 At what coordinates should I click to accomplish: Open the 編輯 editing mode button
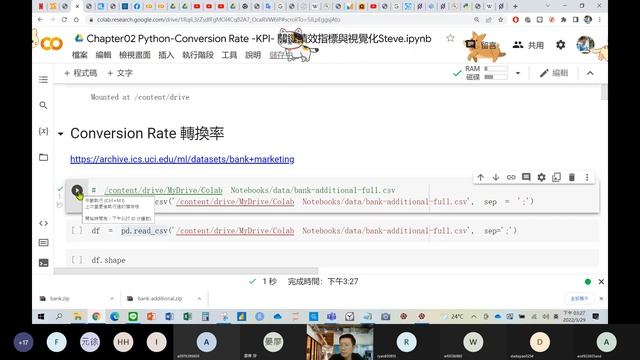(x=554, y=73)
